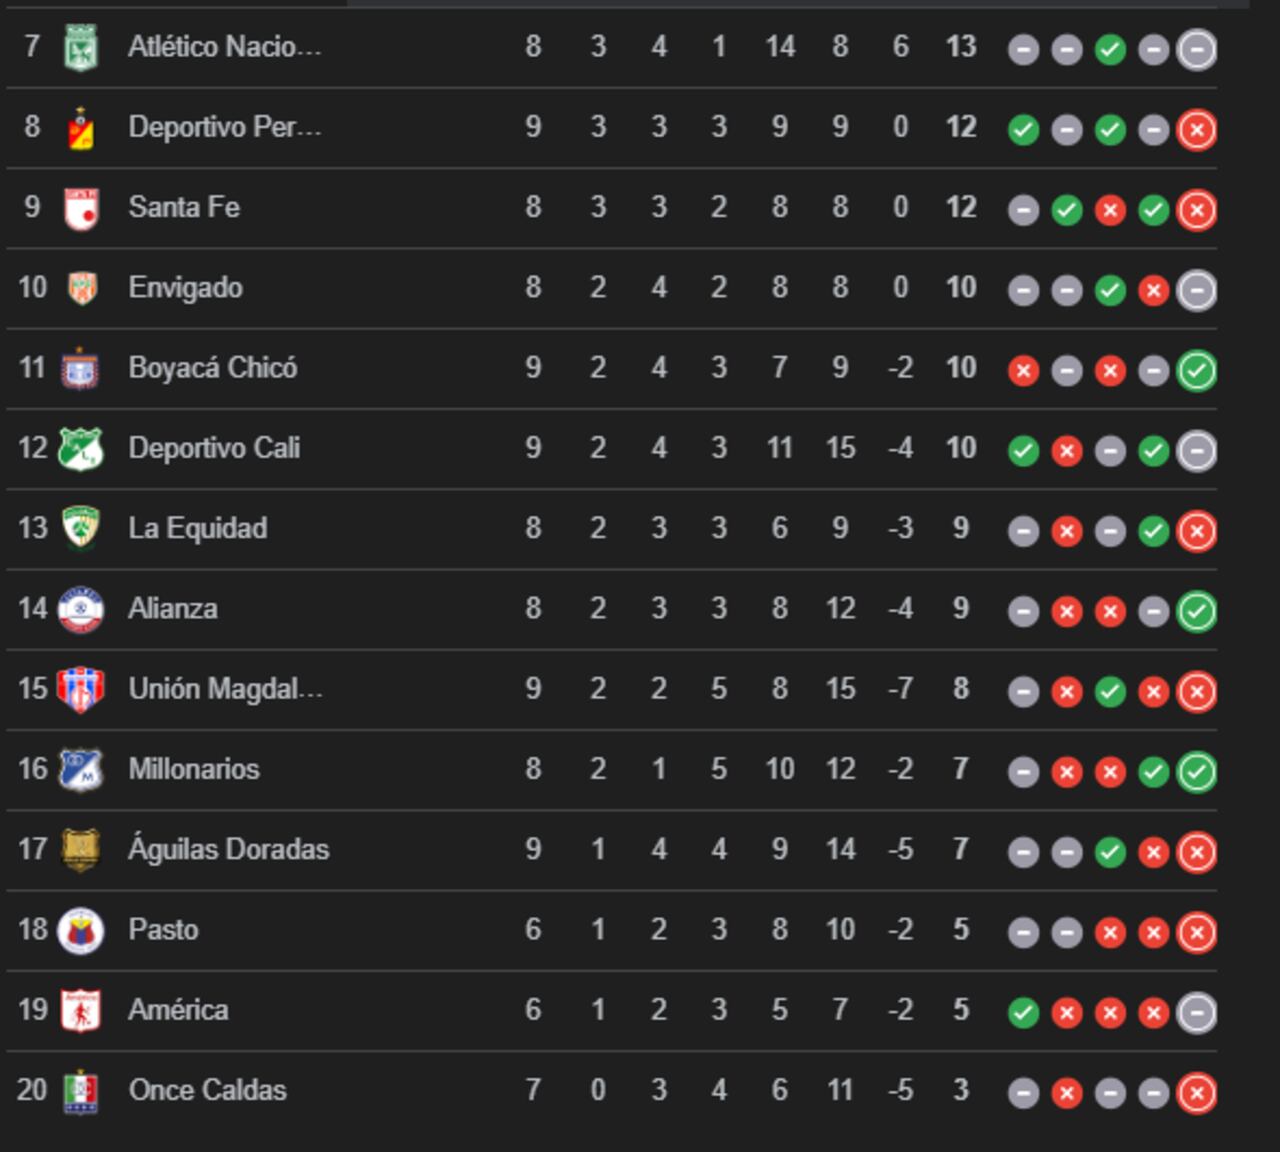The height and width of the screenshot is (1152, 1280).
Task: Click the Once Caldas club crest
Action: 80,1091
